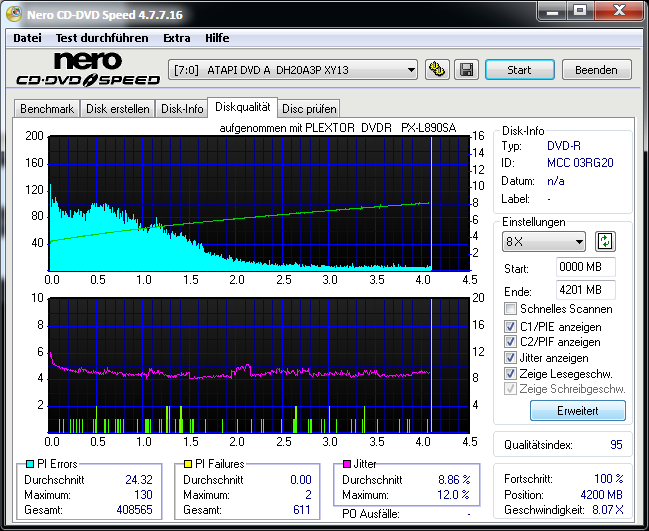This screenshot has width=649, height=531.
Task: Click the magenta Jitter legend square
Action: pyautogui.click(x=347, y=464)
